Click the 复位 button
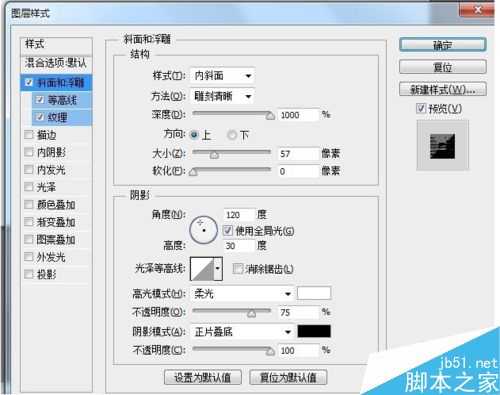 [x=442, y=67]
